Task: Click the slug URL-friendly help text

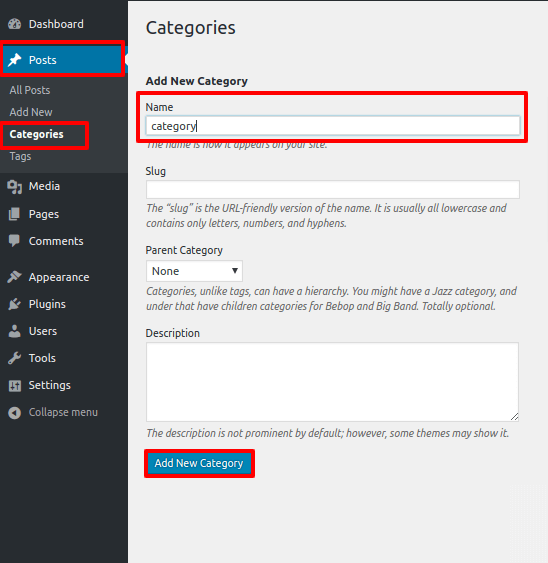Action: [x=326, y=215]
